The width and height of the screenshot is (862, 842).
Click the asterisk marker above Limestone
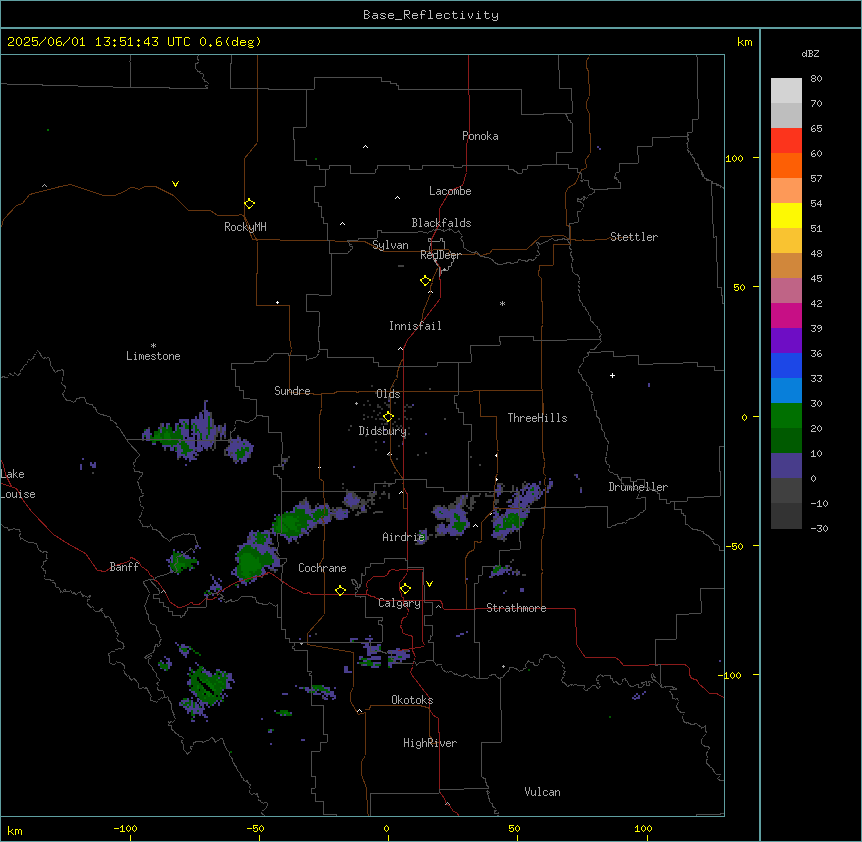(153, 346)
